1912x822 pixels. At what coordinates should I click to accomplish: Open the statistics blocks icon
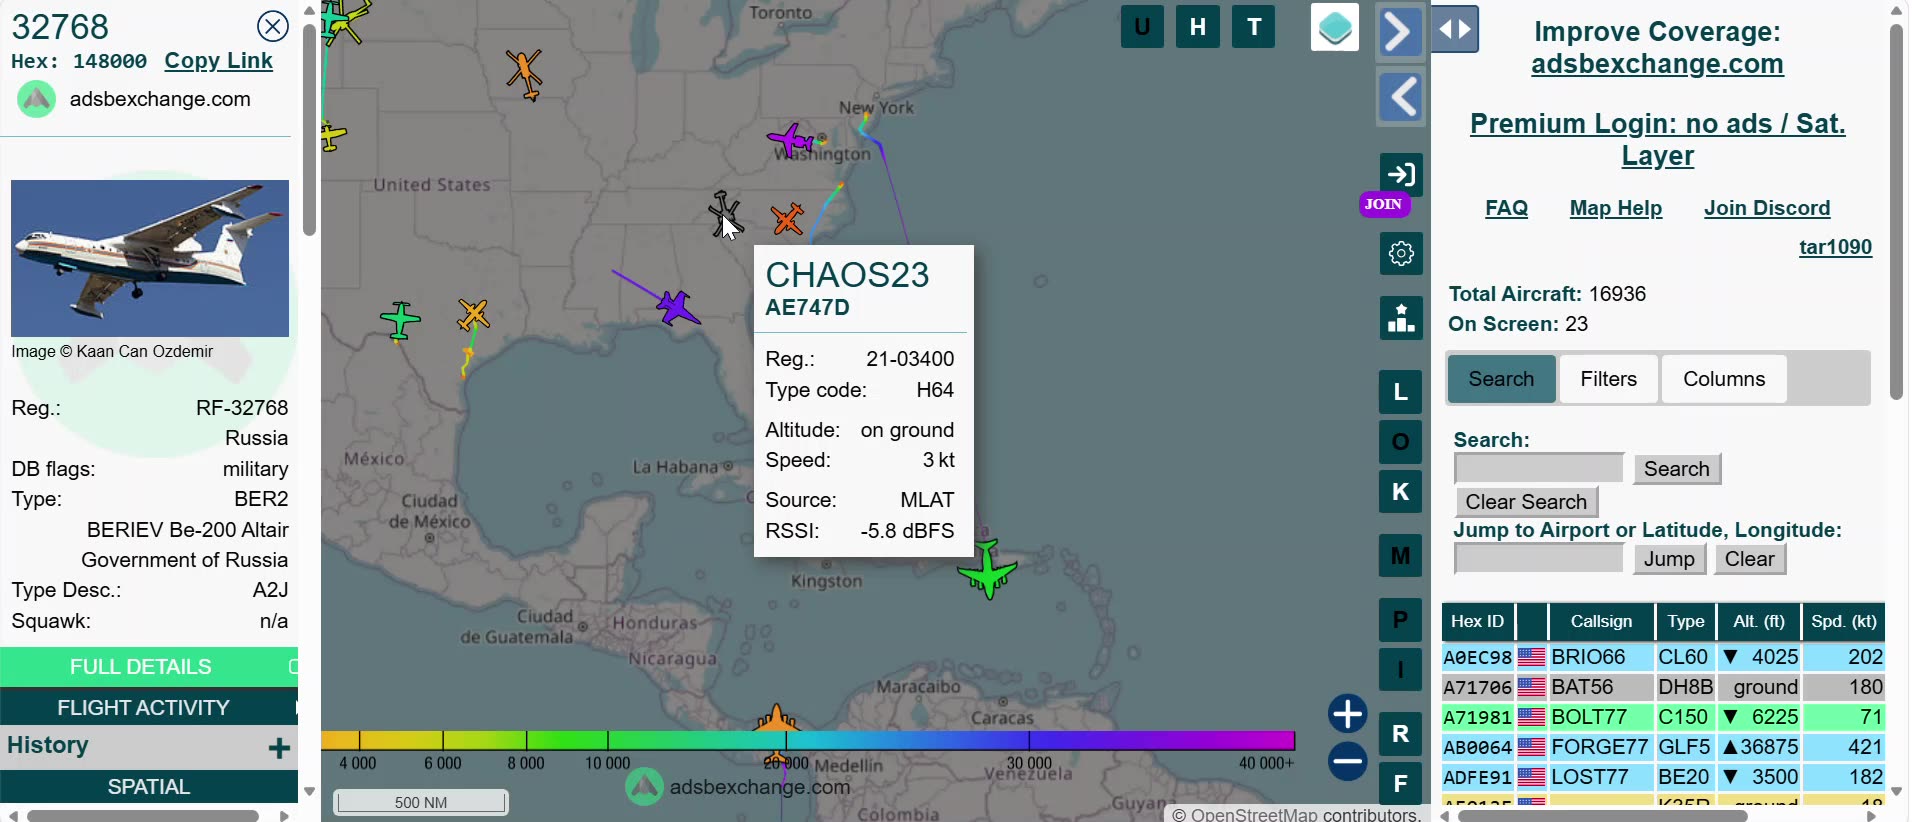click(1401, 318)
